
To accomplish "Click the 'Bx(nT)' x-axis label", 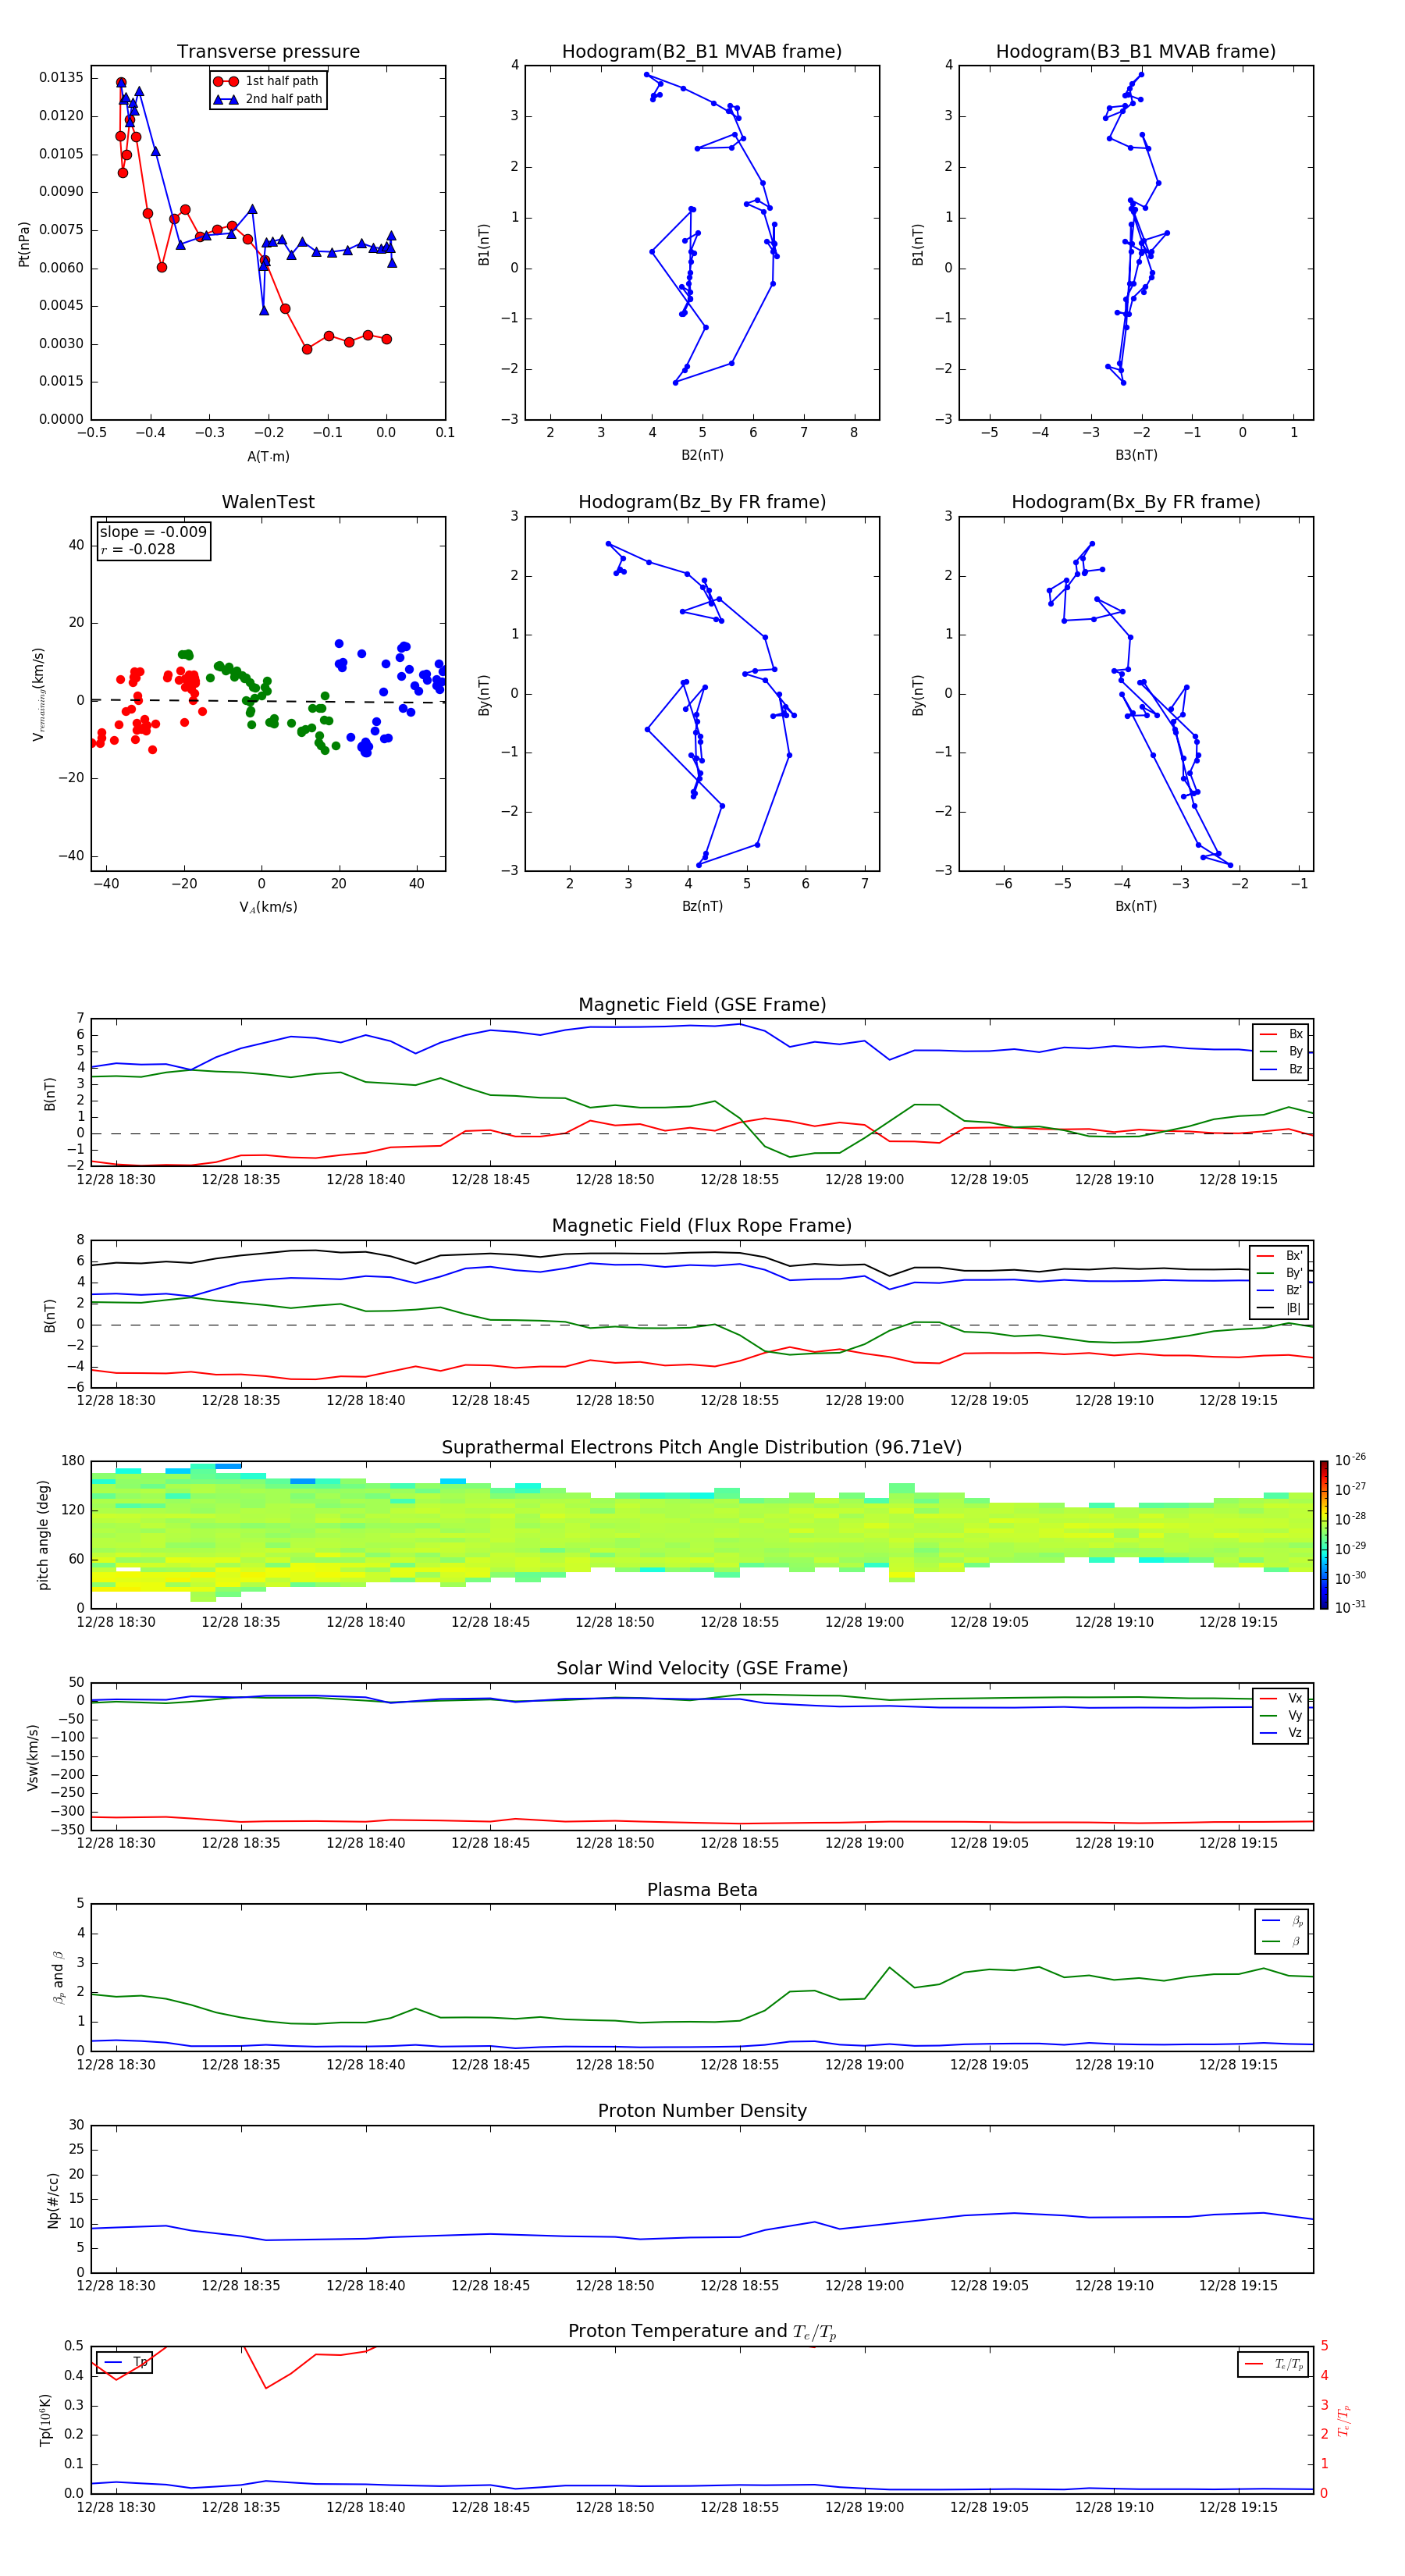I will click(1136, 906).
